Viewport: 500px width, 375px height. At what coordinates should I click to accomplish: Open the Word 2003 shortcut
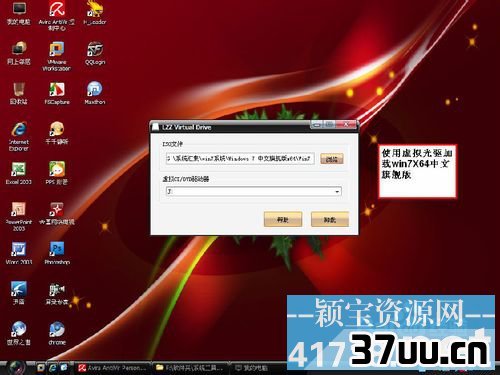(19, 253)
